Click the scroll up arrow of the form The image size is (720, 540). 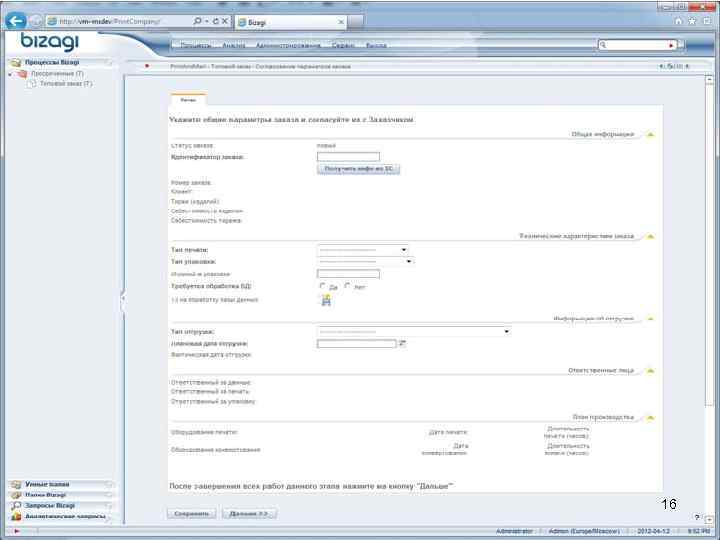pos(709,79)
